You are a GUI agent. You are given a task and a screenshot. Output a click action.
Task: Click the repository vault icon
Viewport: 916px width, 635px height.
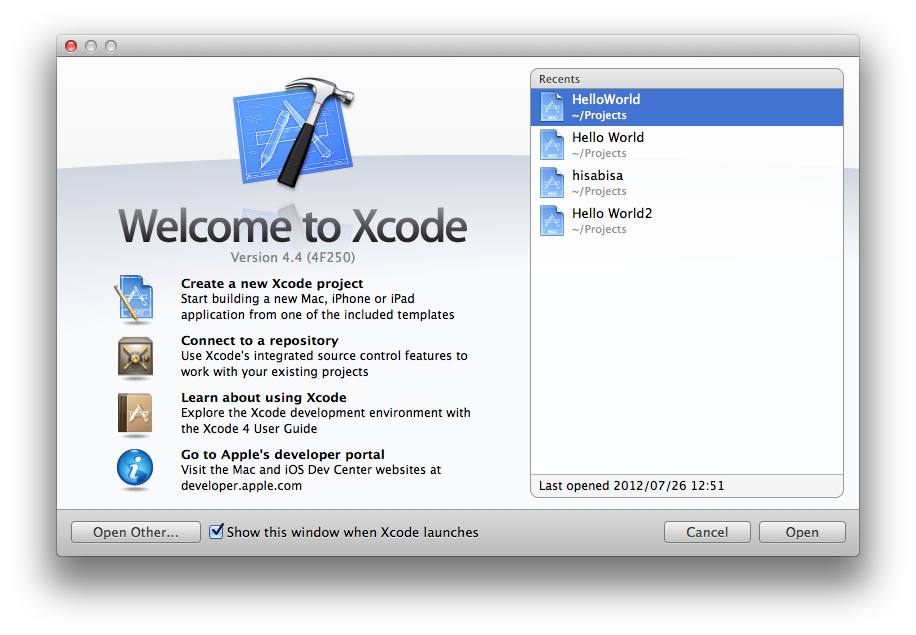[x=135, y=356]
